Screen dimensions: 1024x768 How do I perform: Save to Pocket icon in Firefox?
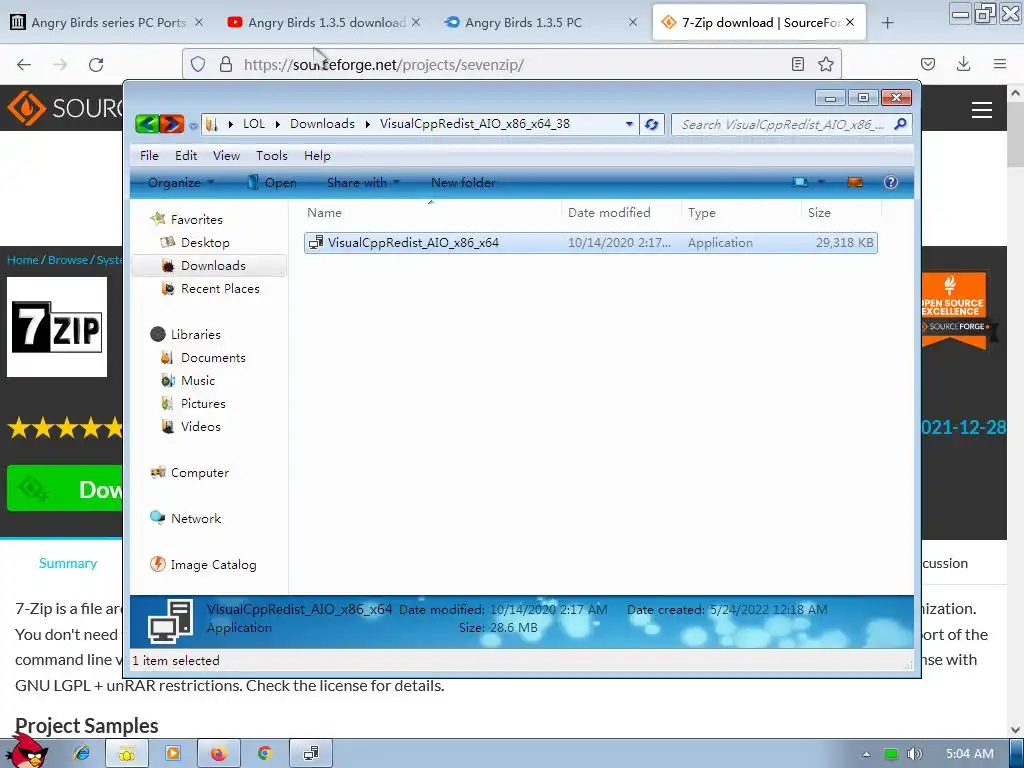927,64
